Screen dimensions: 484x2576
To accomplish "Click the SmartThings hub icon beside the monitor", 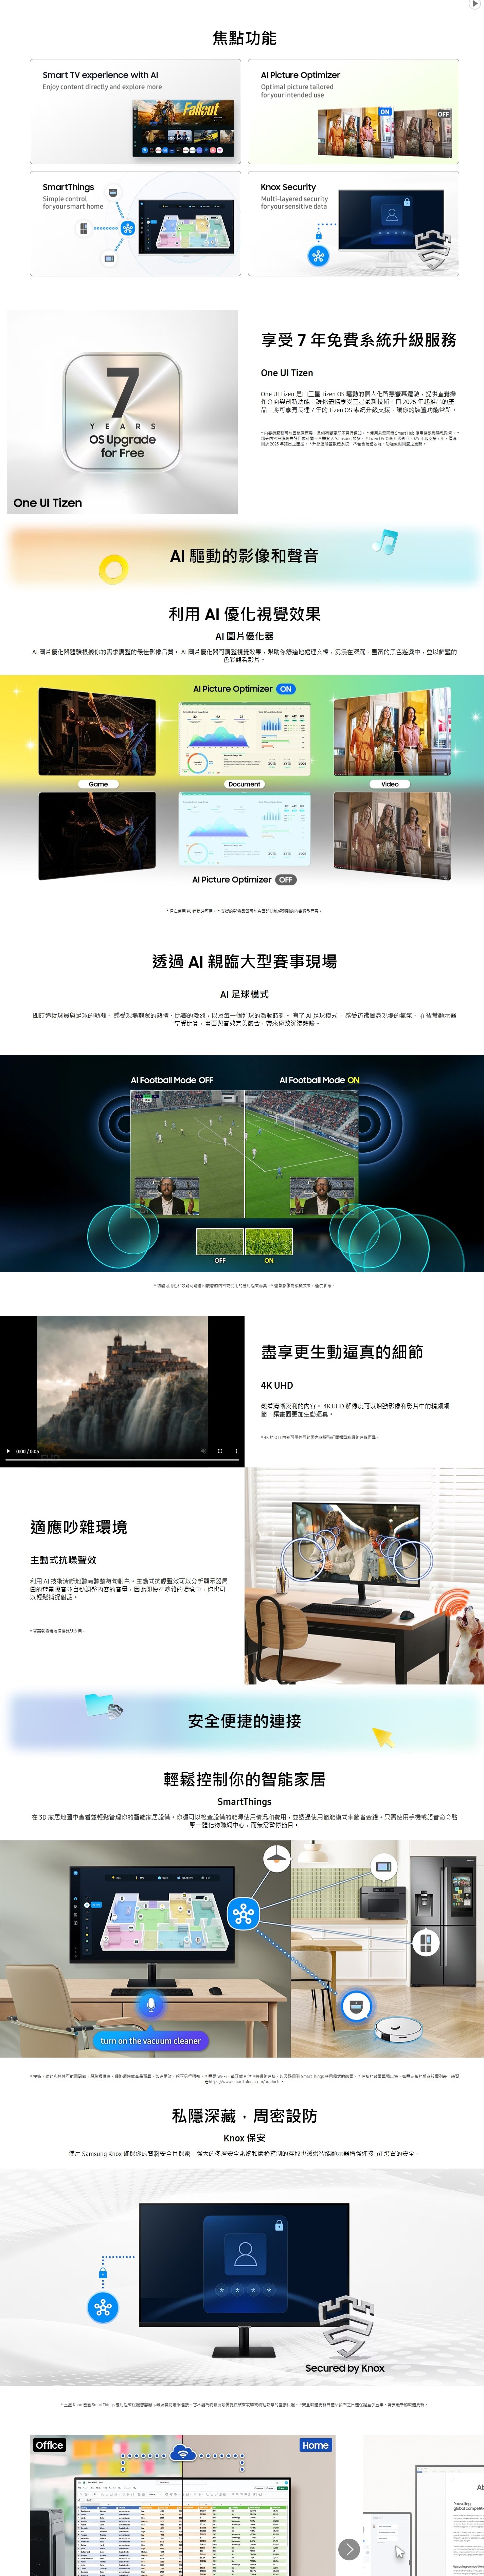I will pyautogui.click(x=243, y=1914).
